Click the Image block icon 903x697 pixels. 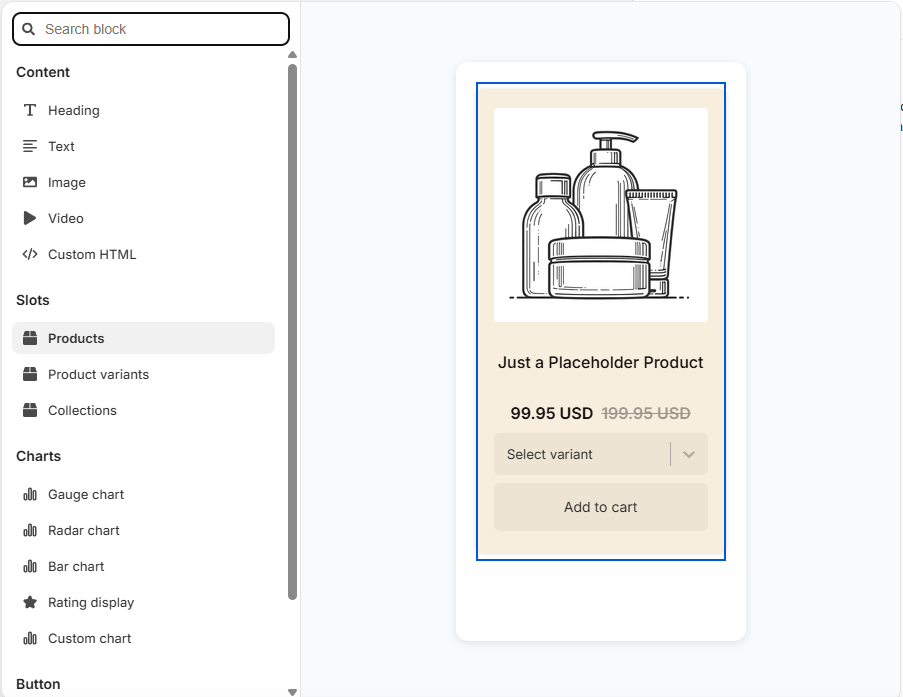pos(30,182)
